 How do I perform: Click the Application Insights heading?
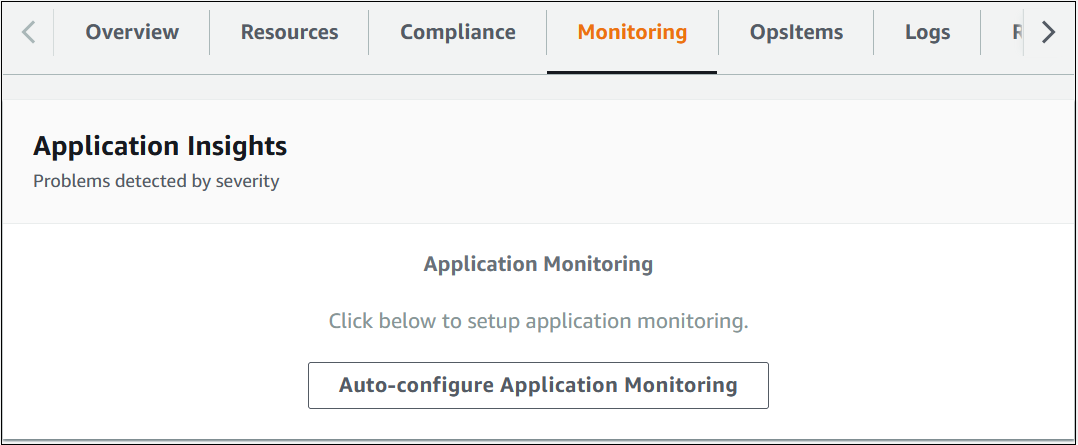pyautogui.click(x=160, y=147)
